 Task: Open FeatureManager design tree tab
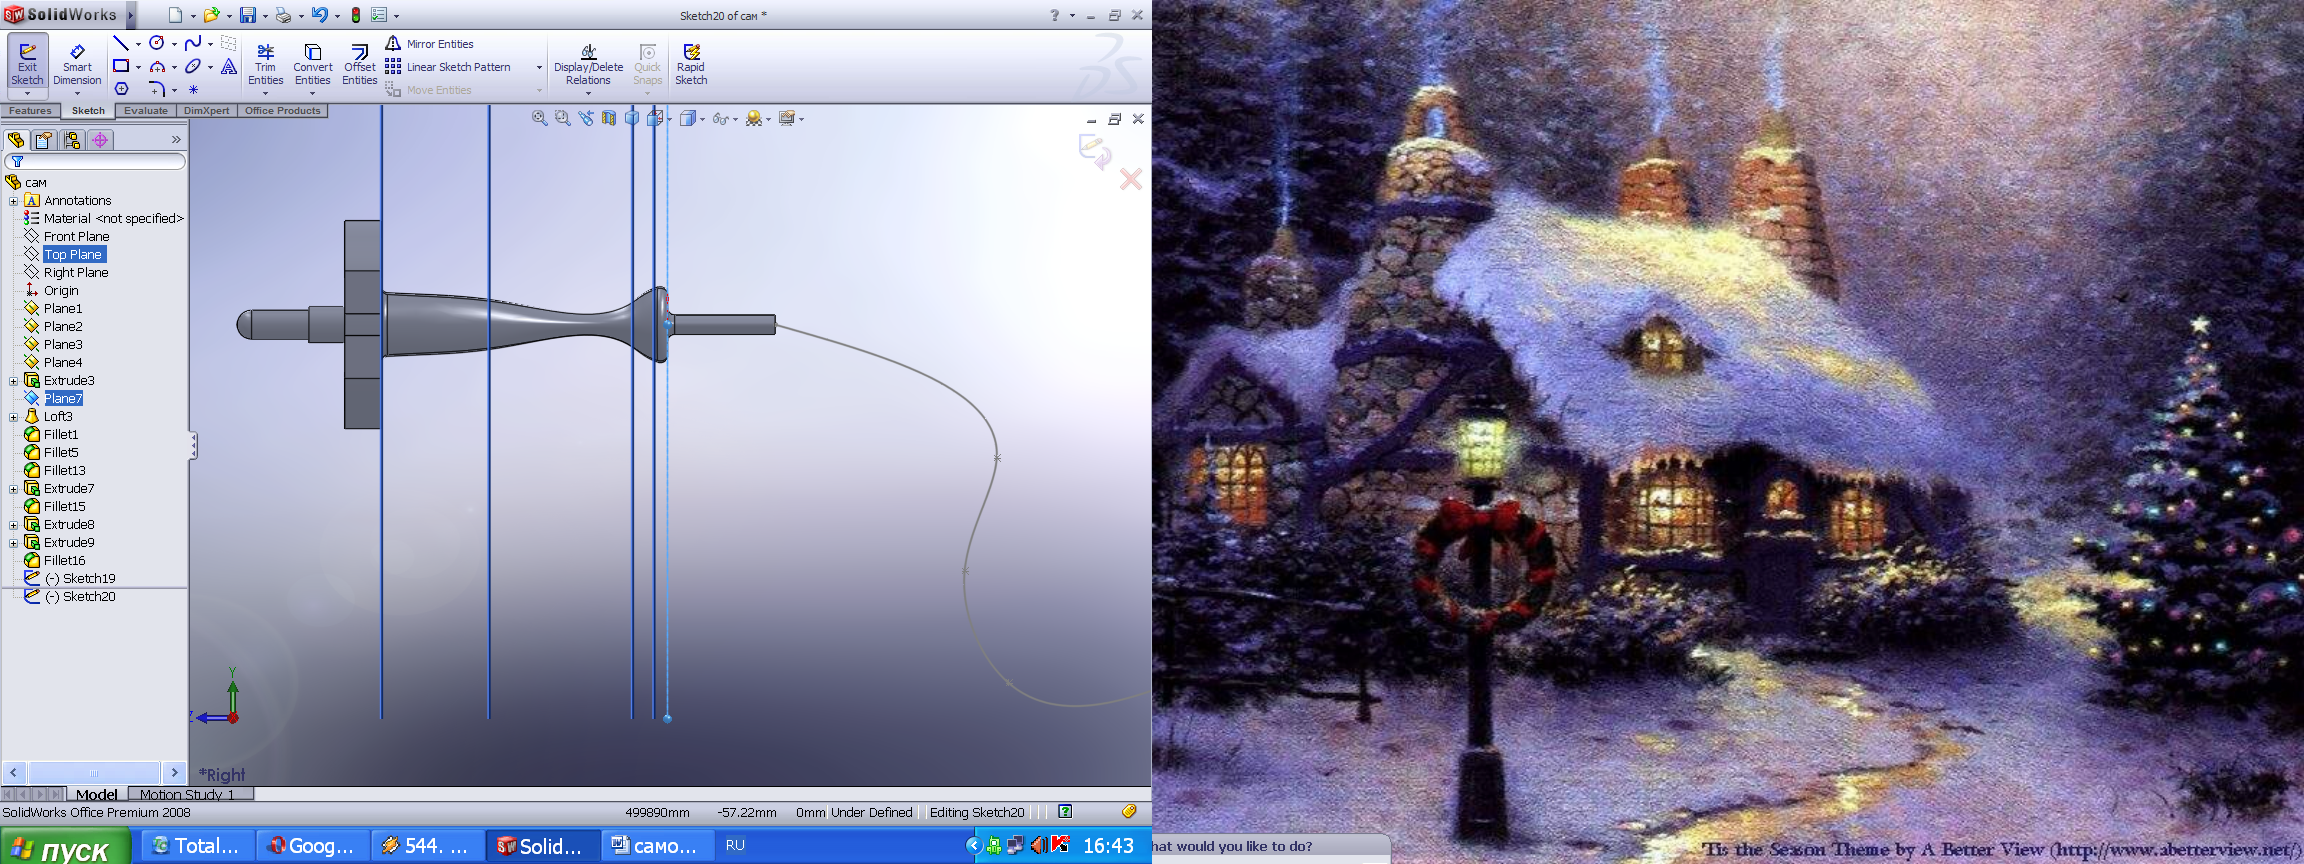(16, 140)
